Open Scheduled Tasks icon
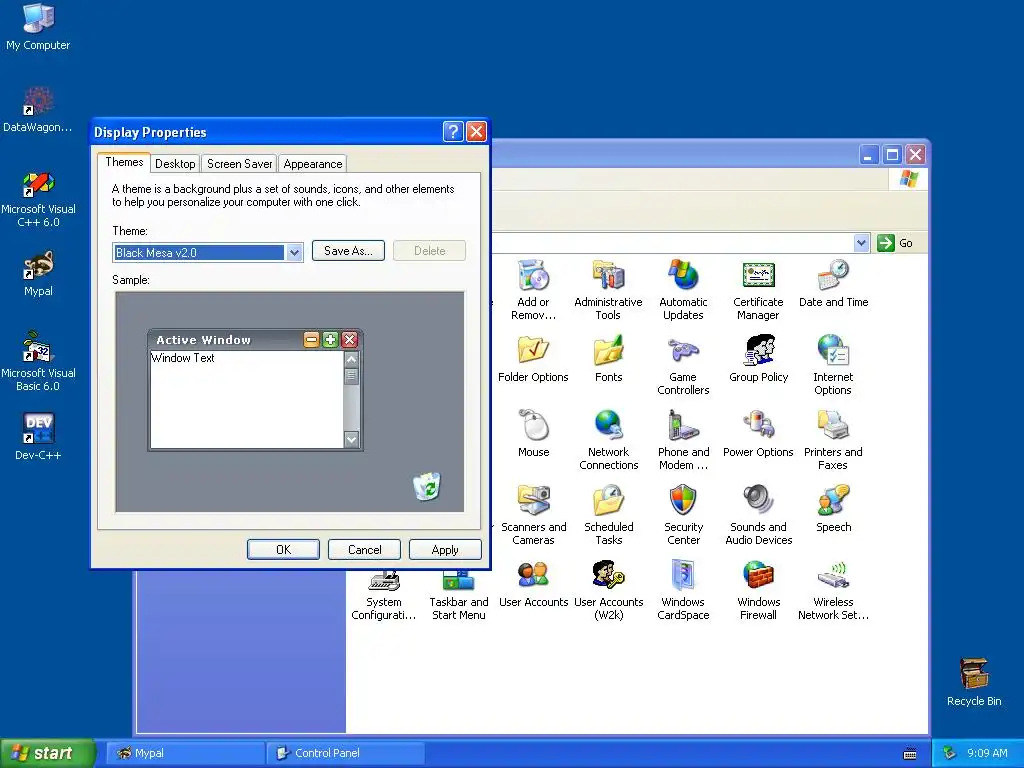The image size is (1024, 768). [x=608, y=515]
